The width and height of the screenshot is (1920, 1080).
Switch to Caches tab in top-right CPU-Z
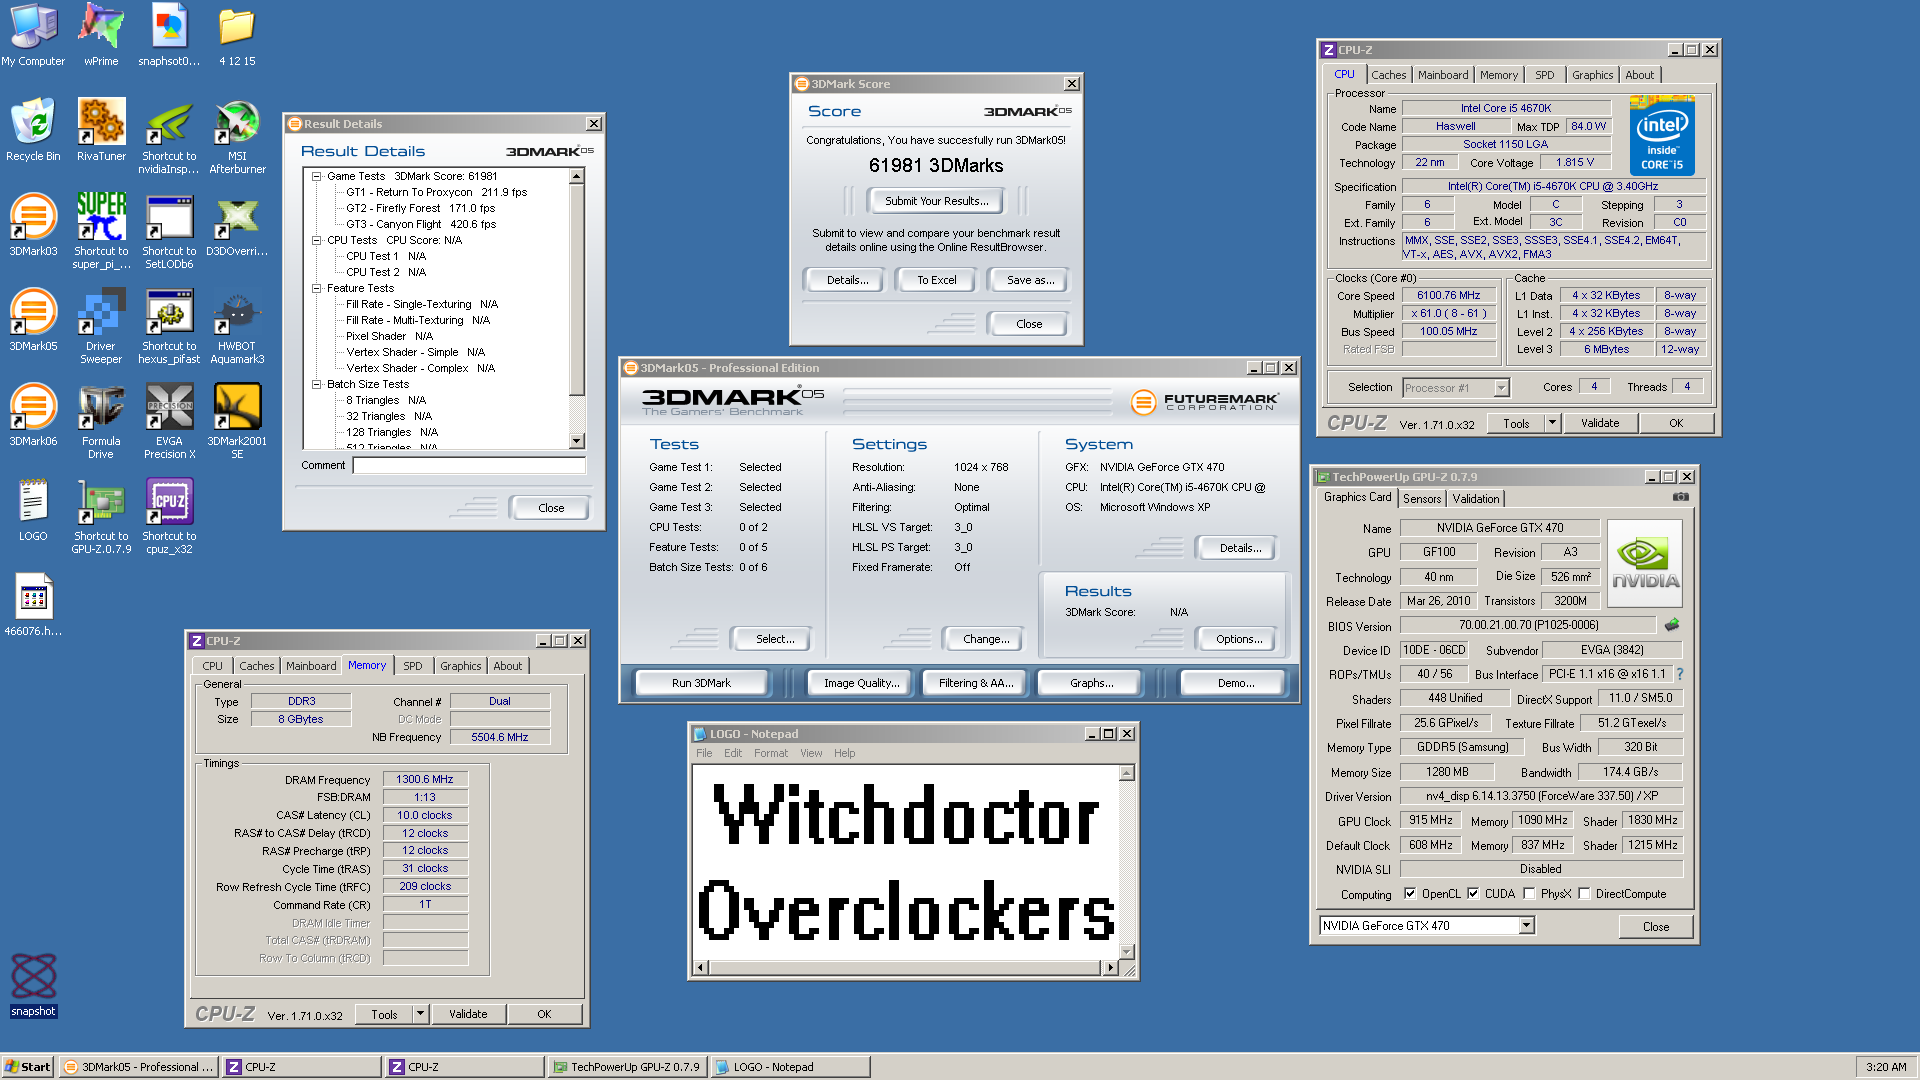pyautogui.click(x=1388, y=75)
